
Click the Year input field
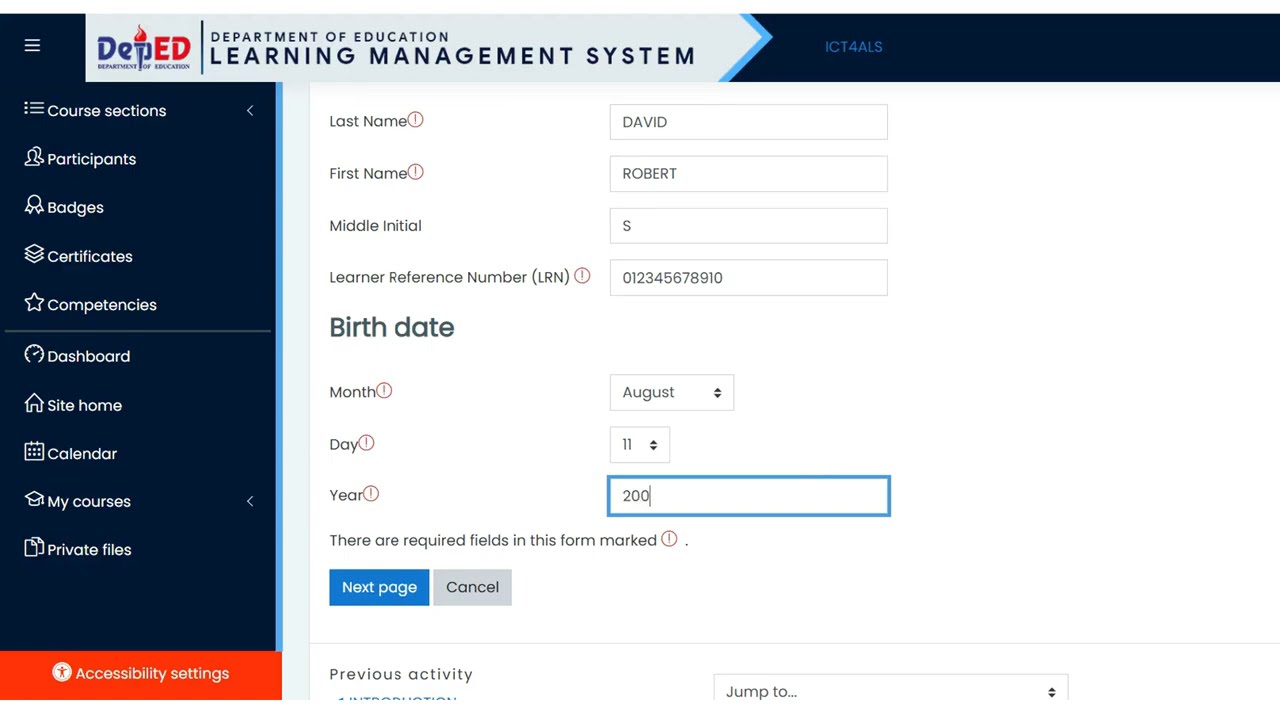click(748, 496)
